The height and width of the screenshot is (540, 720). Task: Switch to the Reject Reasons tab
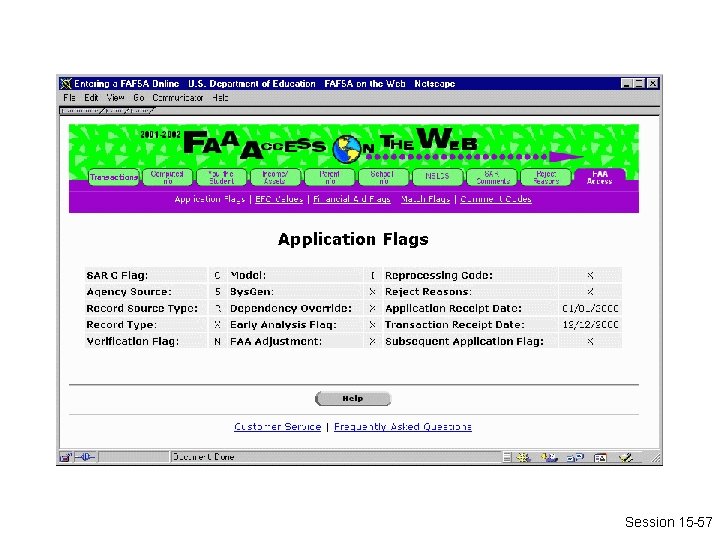pos(546,177)
